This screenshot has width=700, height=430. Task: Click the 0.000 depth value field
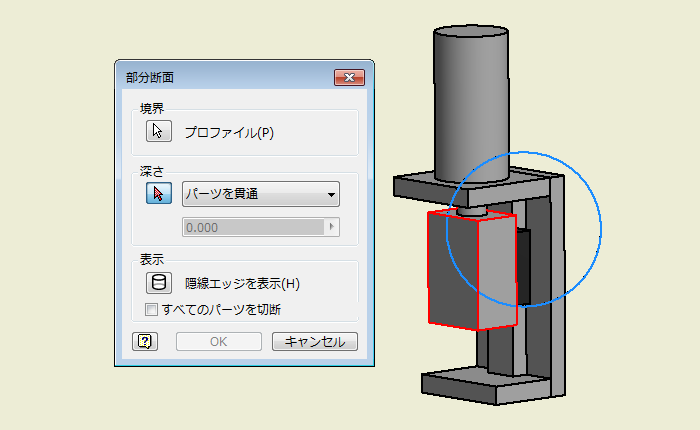pyautogui.click(x=253, y=227)
